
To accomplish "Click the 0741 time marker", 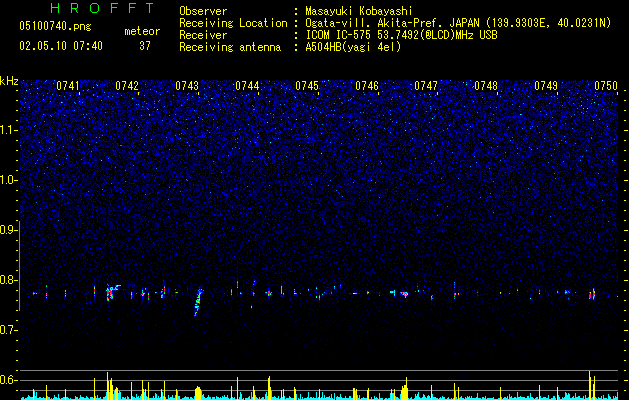I will pyautogui.click(x=67, y=86).
